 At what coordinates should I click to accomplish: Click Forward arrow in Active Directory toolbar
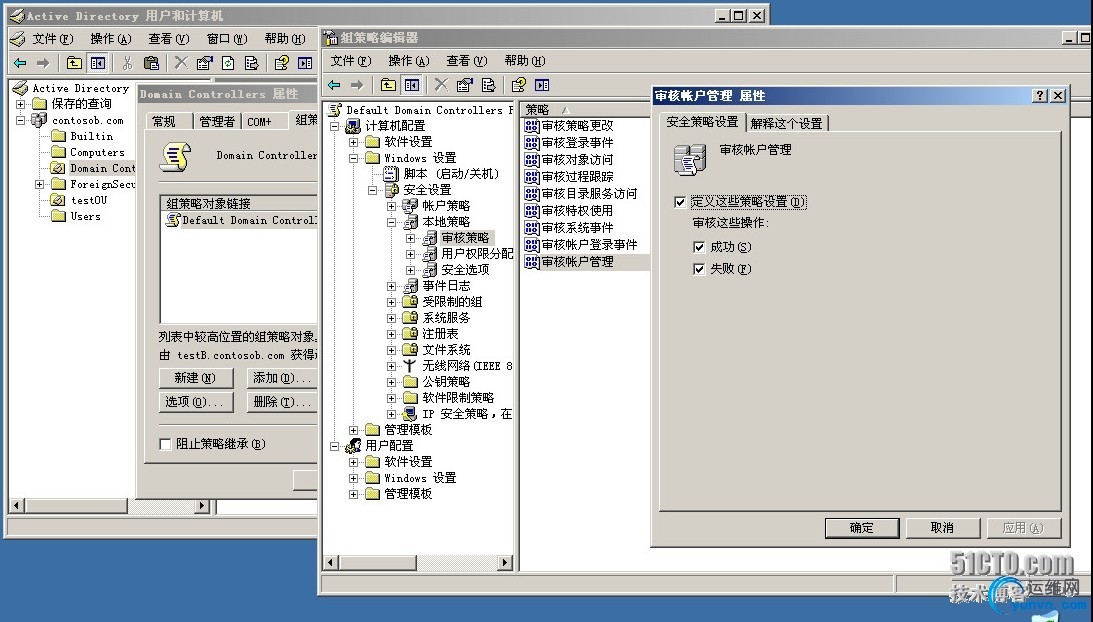point(43,63)
